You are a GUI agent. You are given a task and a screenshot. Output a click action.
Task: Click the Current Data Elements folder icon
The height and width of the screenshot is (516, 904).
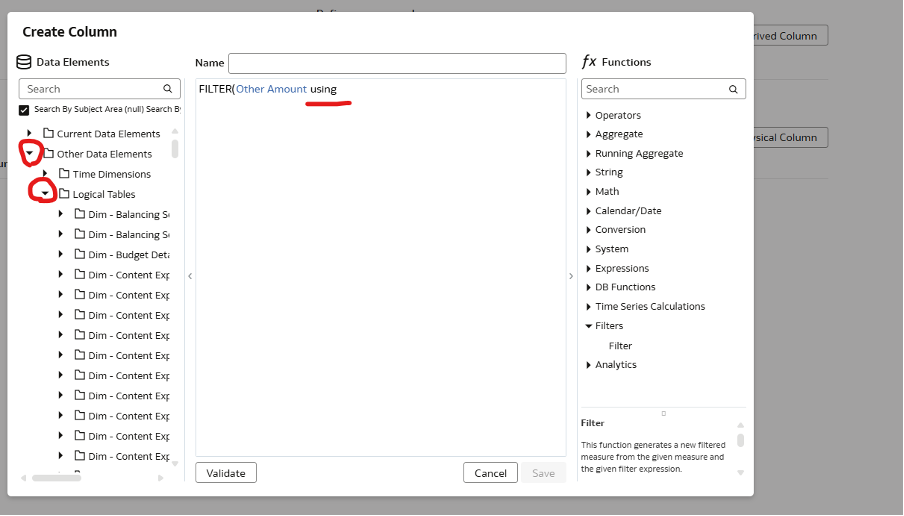pyautogui.click(x=47, y=133)
